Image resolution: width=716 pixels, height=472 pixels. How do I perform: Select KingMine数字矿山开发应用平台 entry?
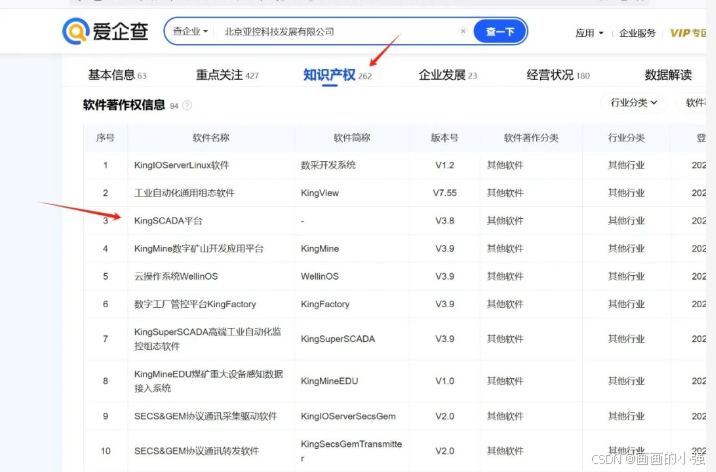click(x=199, y=249)
